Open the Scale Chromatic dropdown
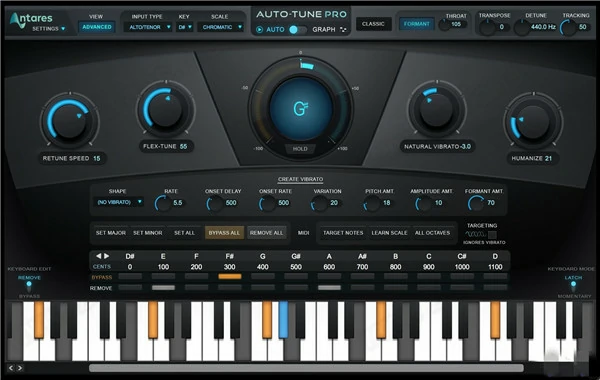The image size is (600, 380). point(220,27)
